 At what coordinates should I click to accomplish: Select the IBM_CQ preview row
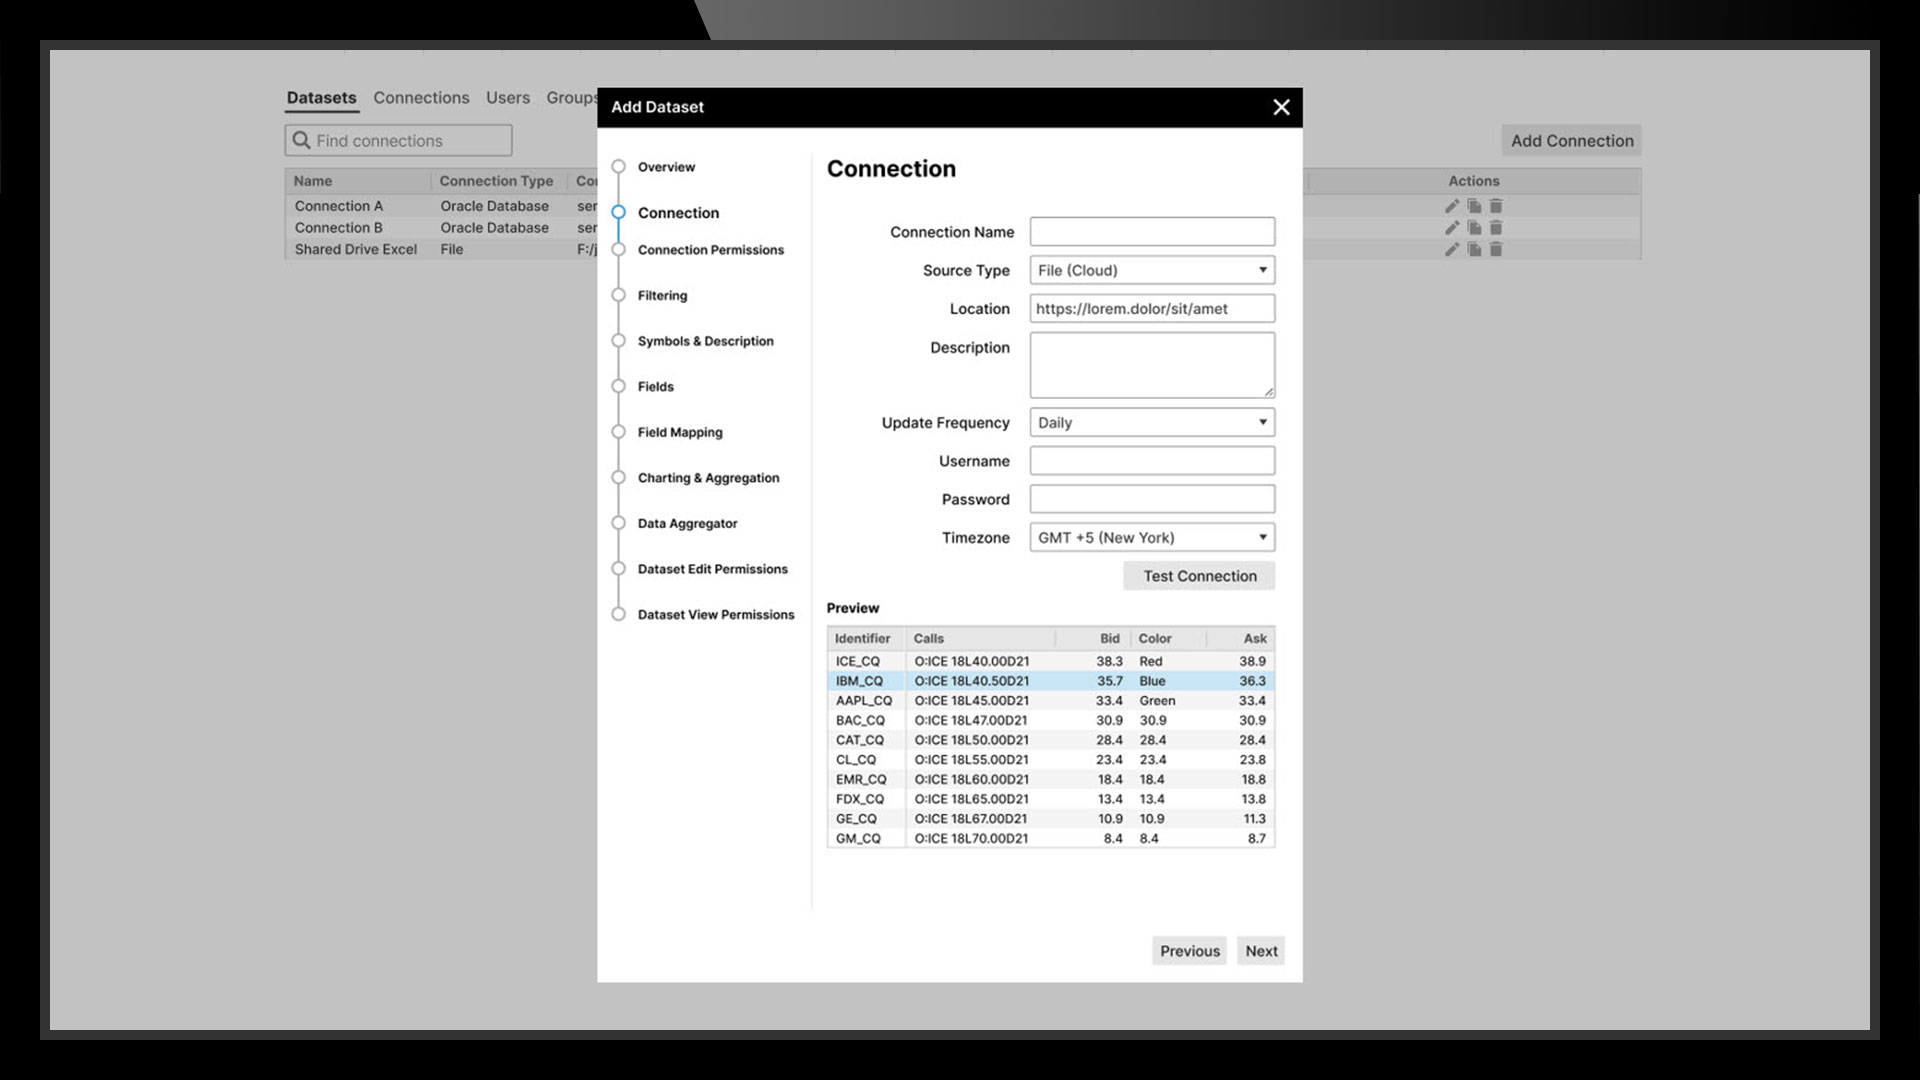coord(1051,681)
